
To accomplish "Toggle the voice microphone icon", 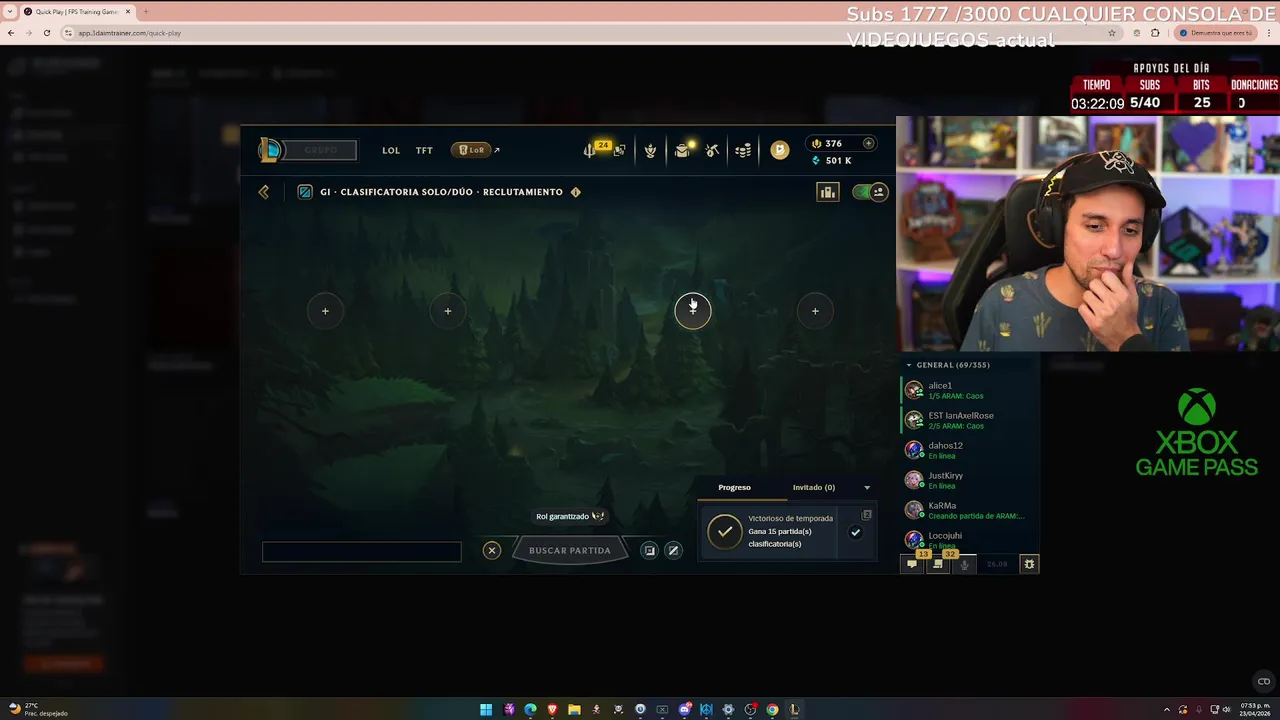I will coord(964,564).
